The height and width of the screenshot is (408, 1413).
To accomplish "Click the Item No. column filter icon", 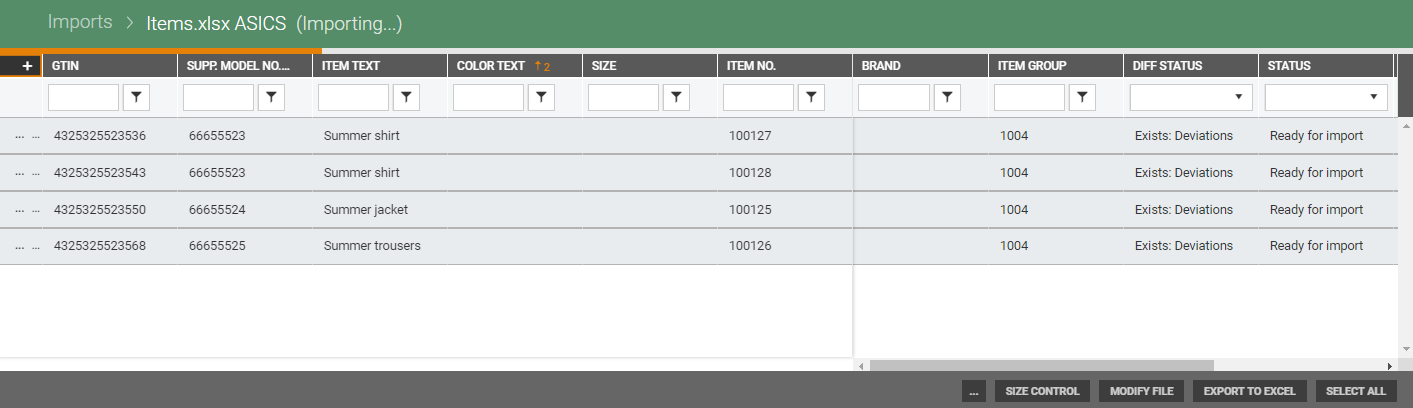I will pos(811,97).
